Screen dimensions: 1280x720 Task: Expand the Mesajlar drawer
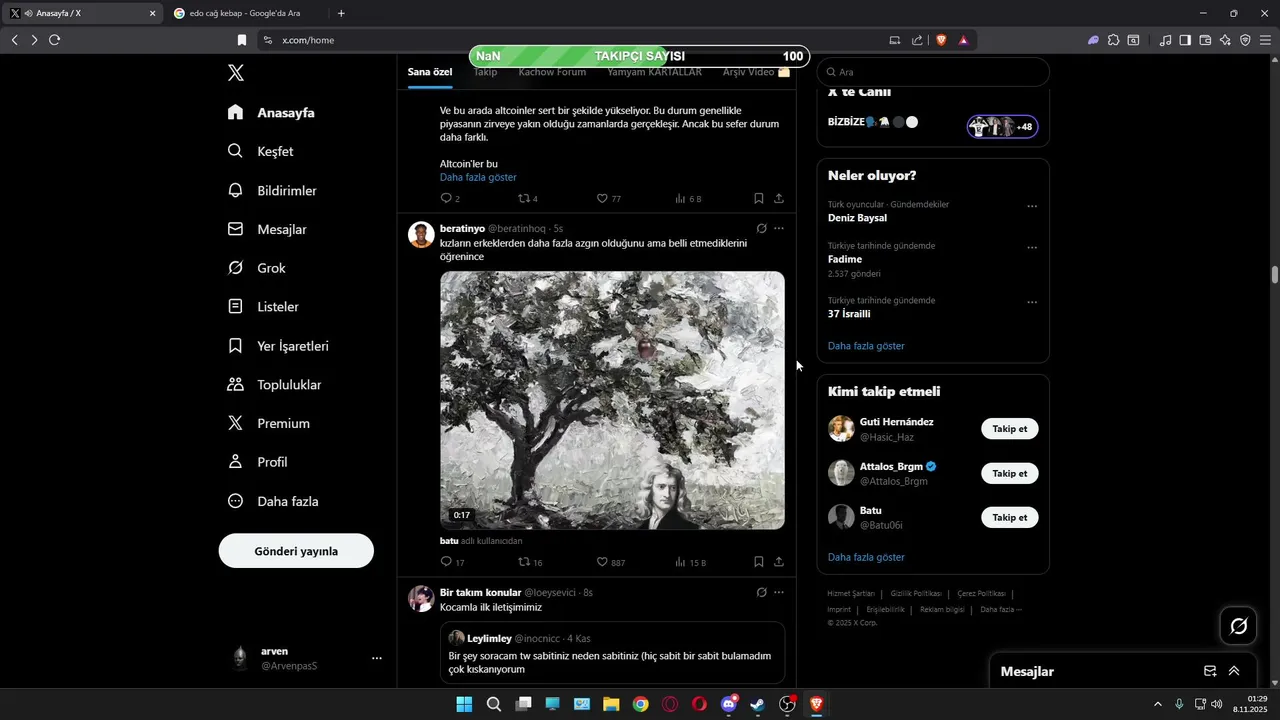(1234, 671)
